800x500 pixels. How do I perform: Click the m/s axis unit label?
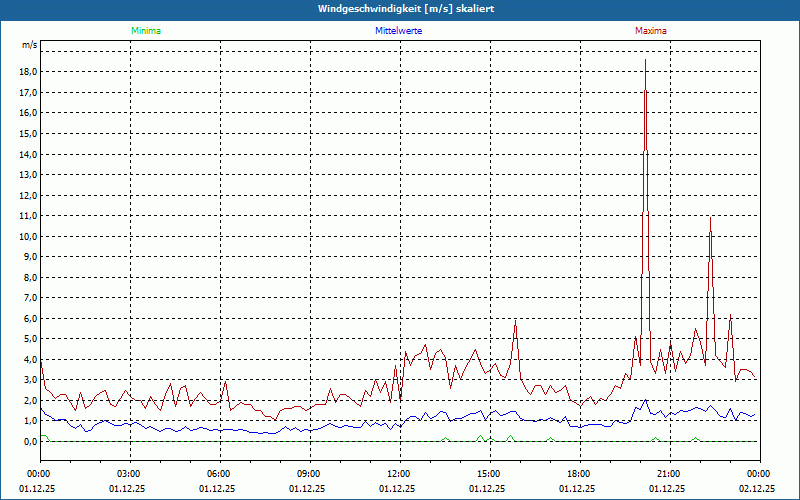coord(30,45)
